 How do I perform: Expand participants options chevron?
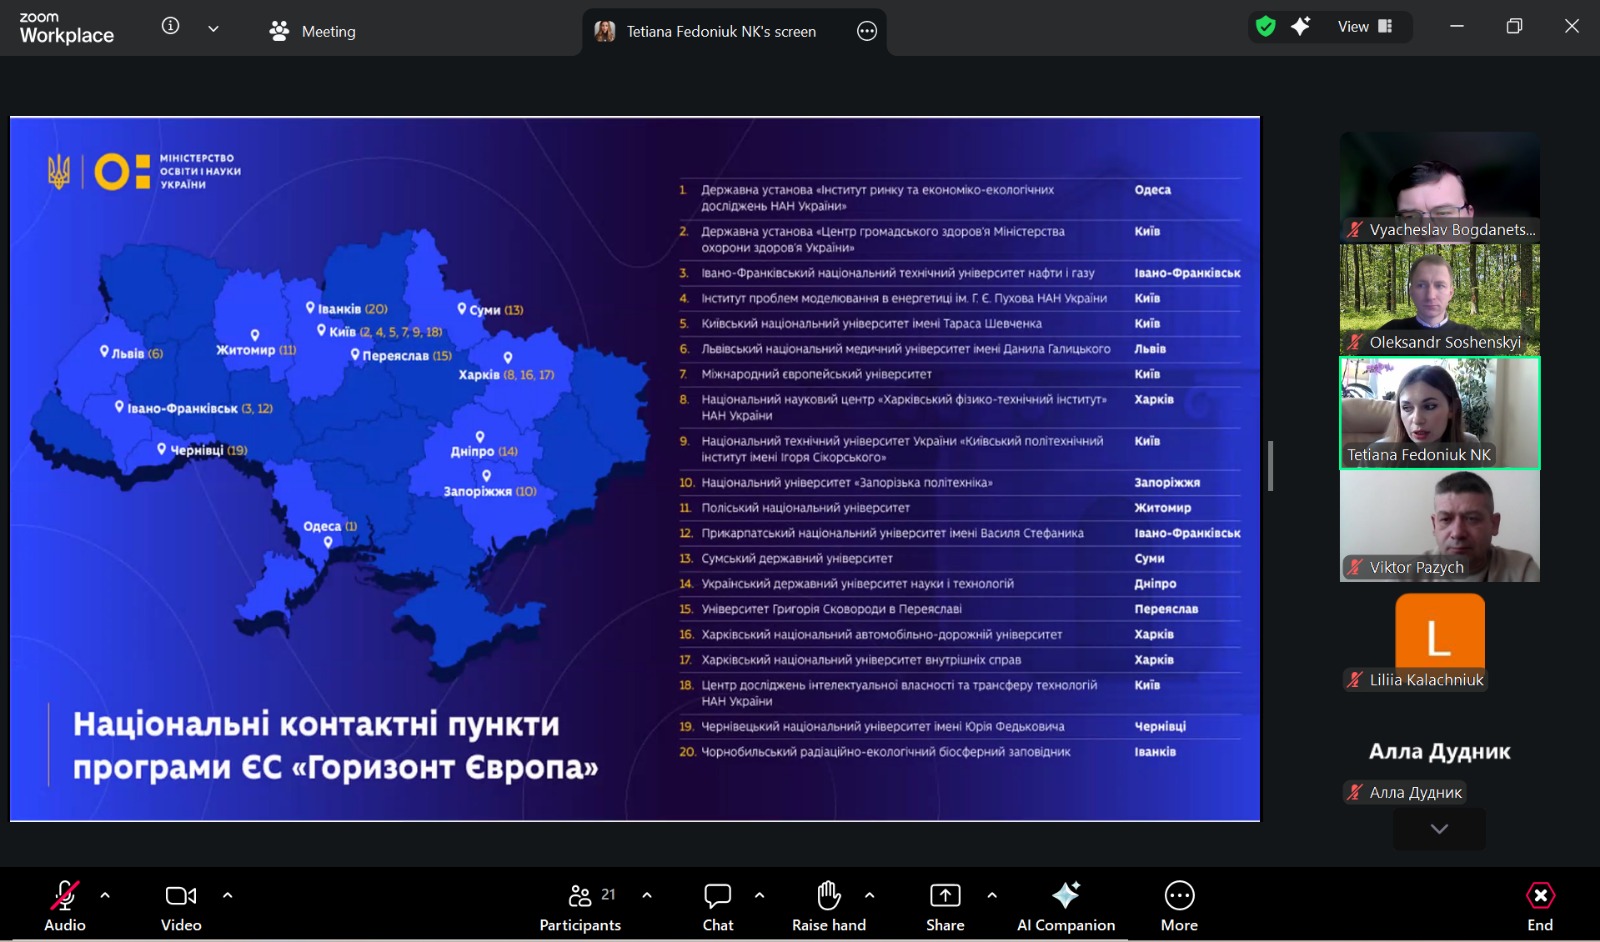pos(647,895)
